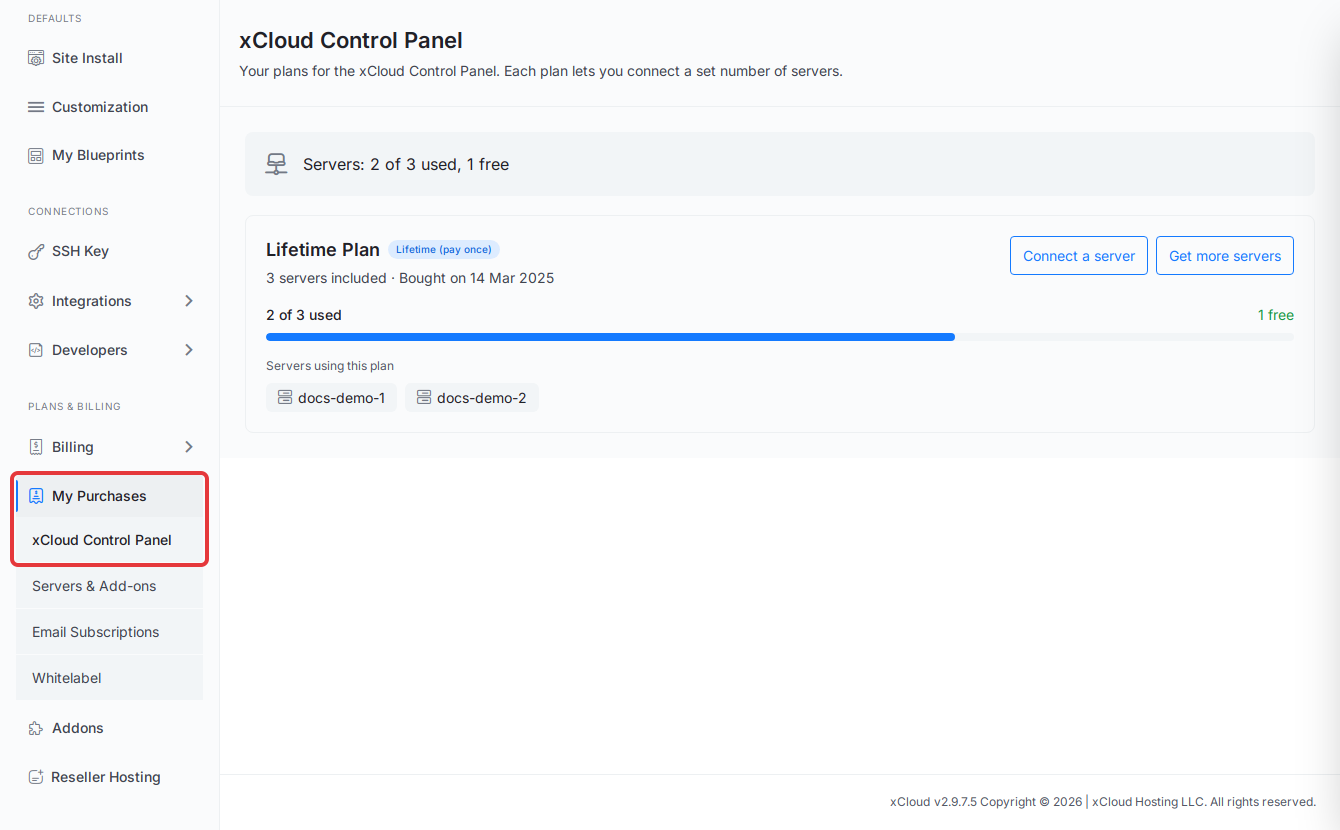Screen dimensions: 1340x830
Task: Expand the Billing submenu chevron
Action: coord(189,447)
